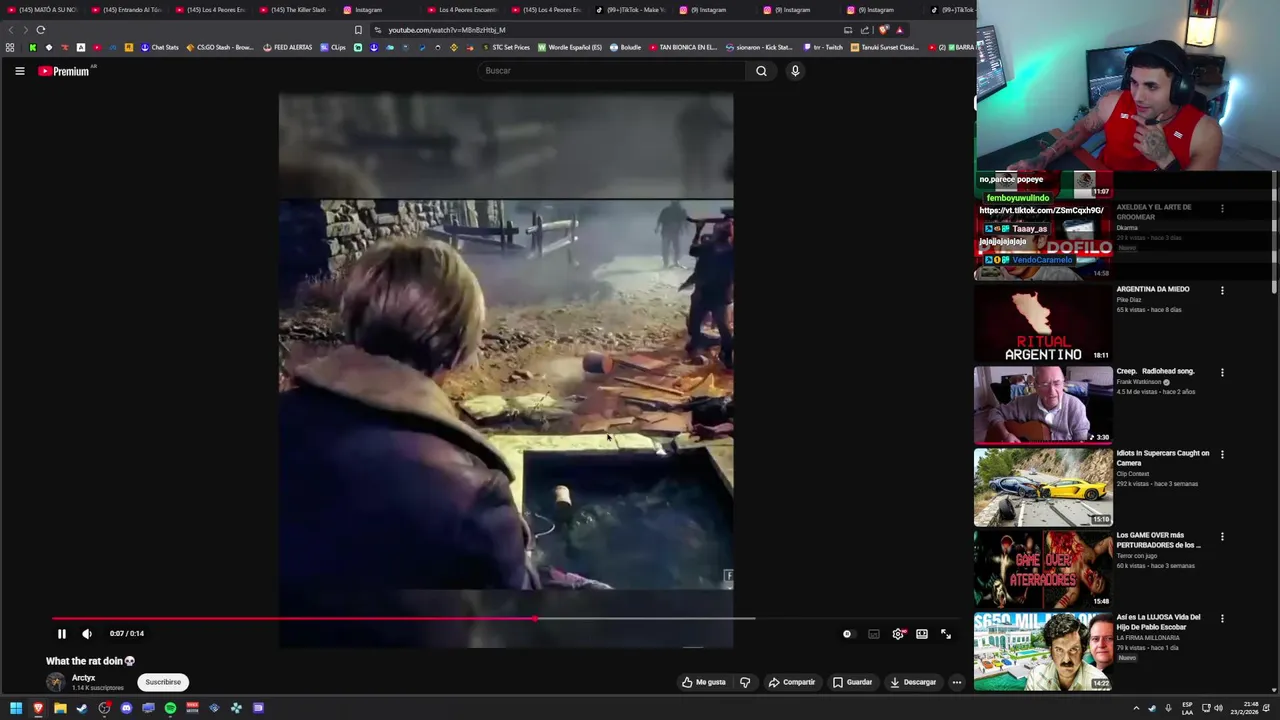
Task: Open FEED ALERTAS bookmark
Action: point(288,47)
